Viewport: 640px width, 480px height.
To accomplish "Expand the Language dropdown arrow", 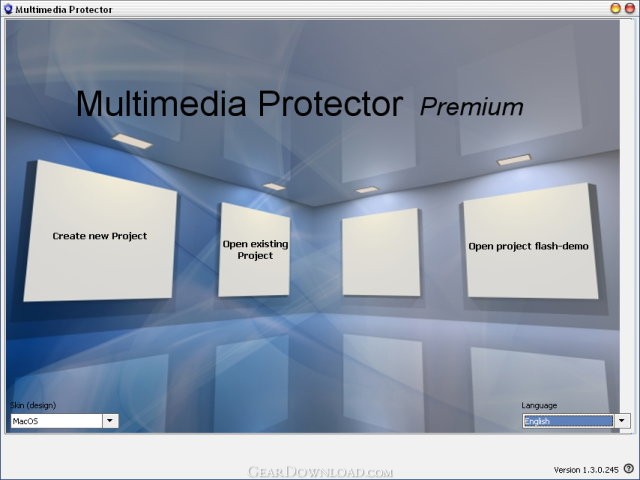I will (622, 421).
